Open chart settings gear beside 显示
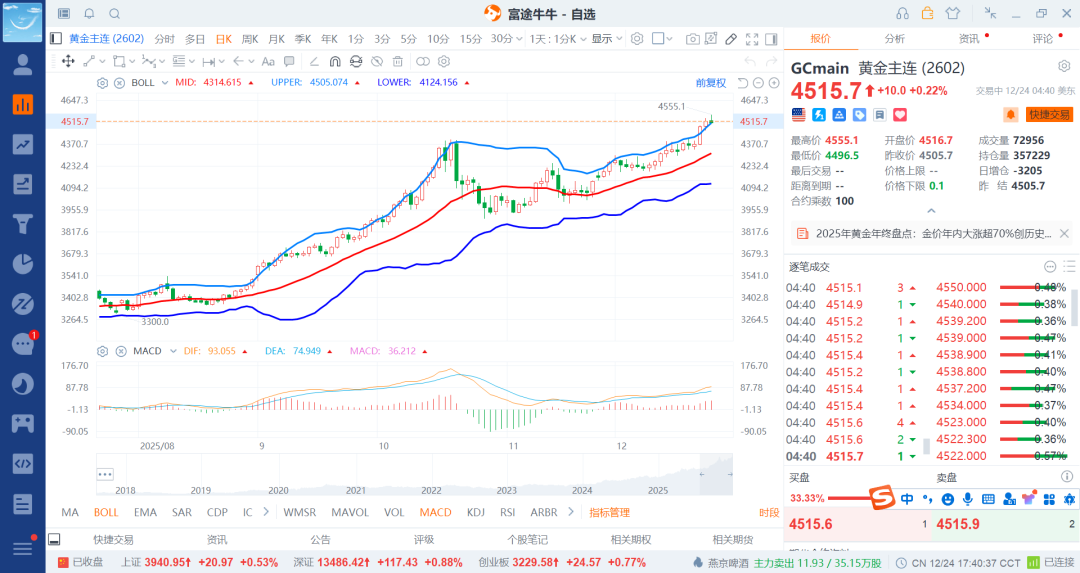 (x=637, y=39)
